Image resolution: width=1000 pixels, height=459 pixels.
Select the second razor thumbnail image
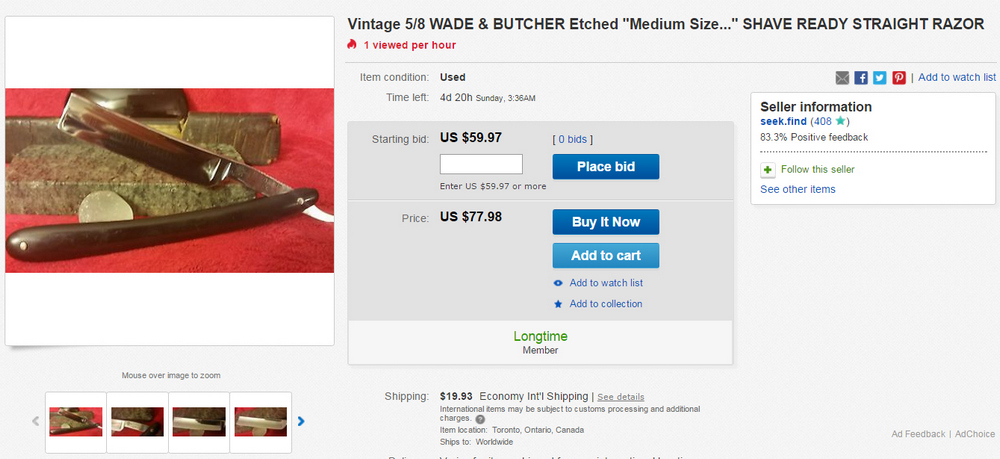pyautogui.click(x=137, y=421)
